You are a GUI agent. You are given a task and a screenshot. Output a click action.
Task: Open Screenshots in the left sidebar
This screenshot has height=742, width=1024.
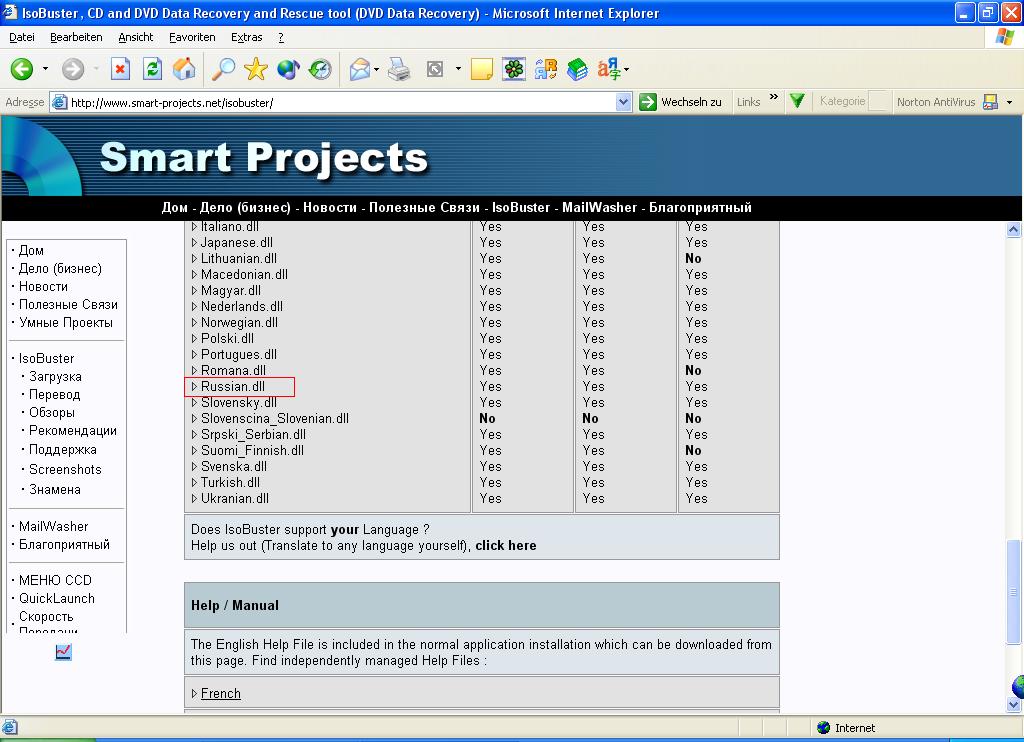pyautogui.click(x=65, y=470)
